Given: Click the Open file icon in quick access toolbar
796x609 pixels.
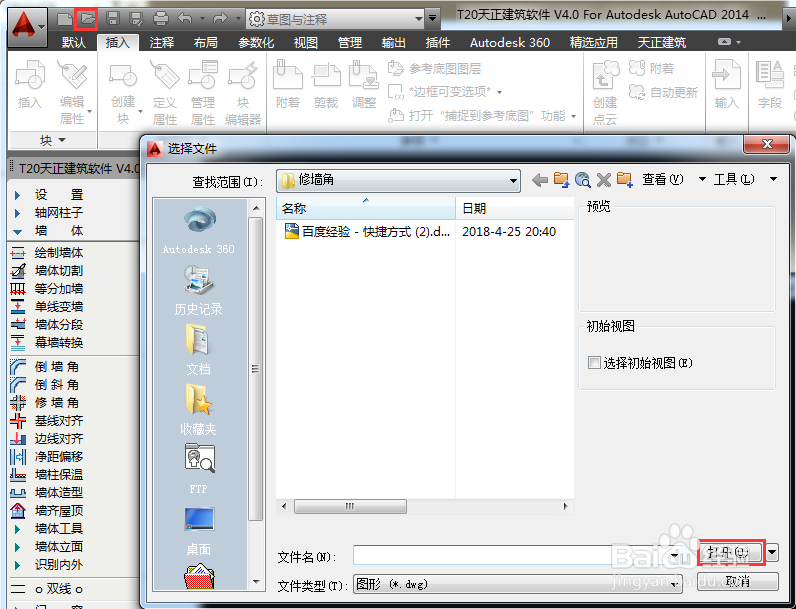Looking at the screenshot, I should click(86, 19).
